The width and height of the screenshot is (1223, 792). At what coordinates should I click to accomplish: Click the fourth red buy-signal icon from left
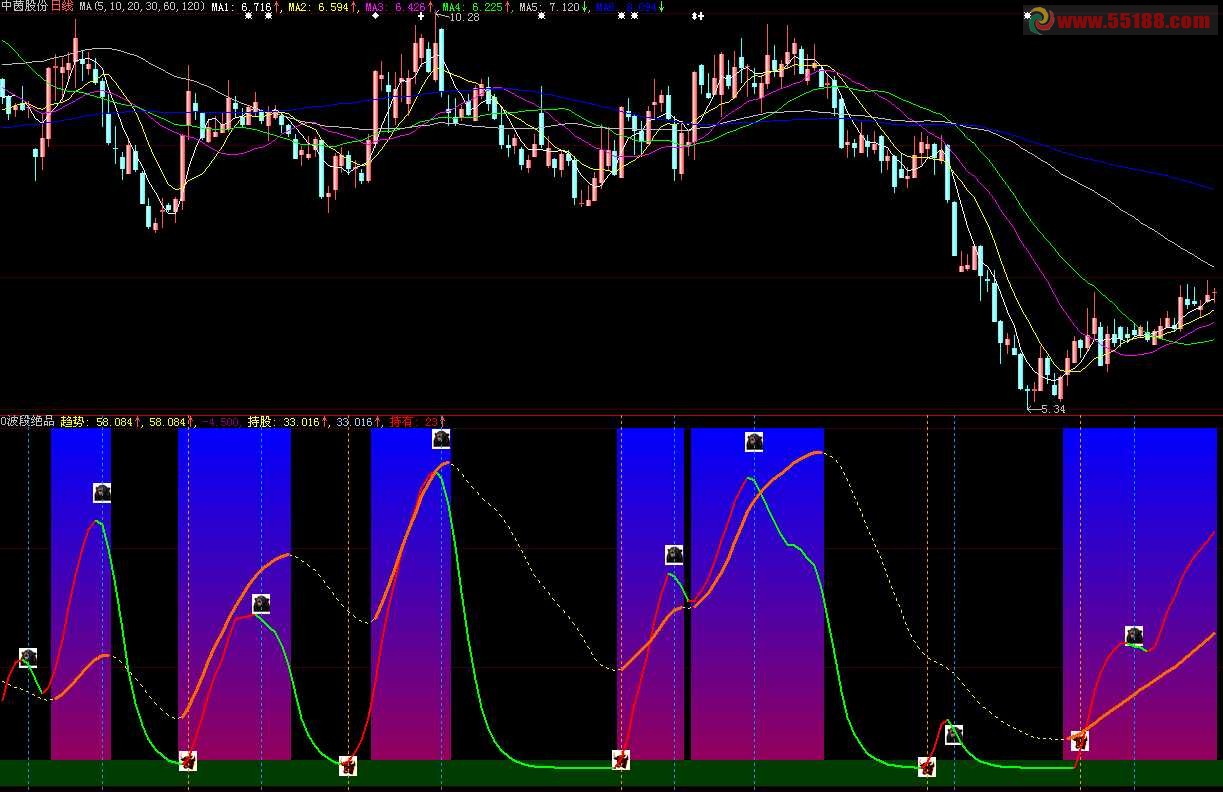928,767
